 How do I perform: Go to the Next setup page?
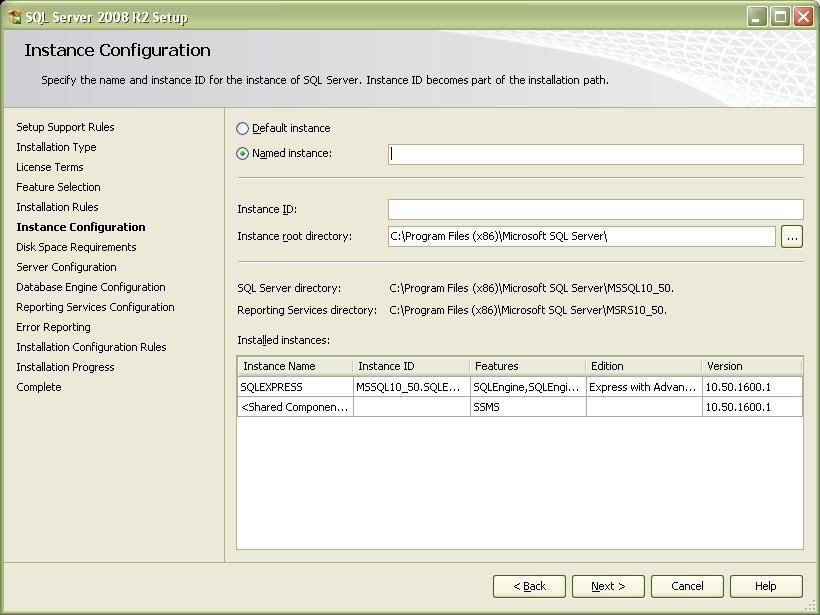pos(608,586)
